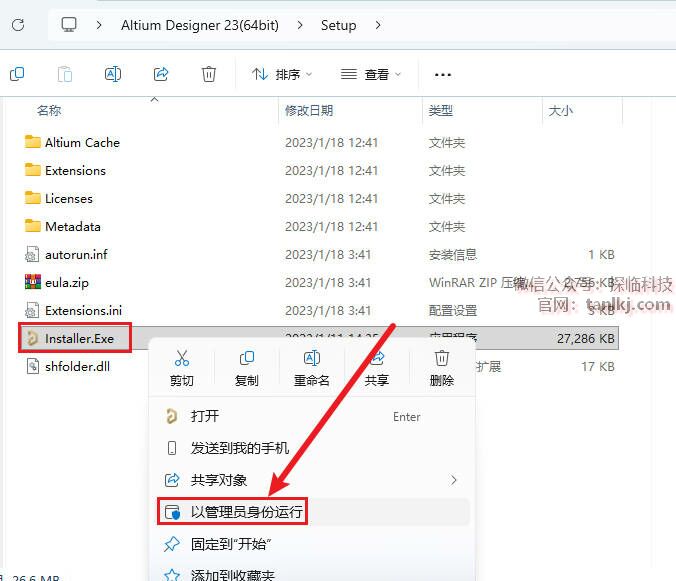
Task: Click 删除 delete in context menu
Action: (442, 368)
